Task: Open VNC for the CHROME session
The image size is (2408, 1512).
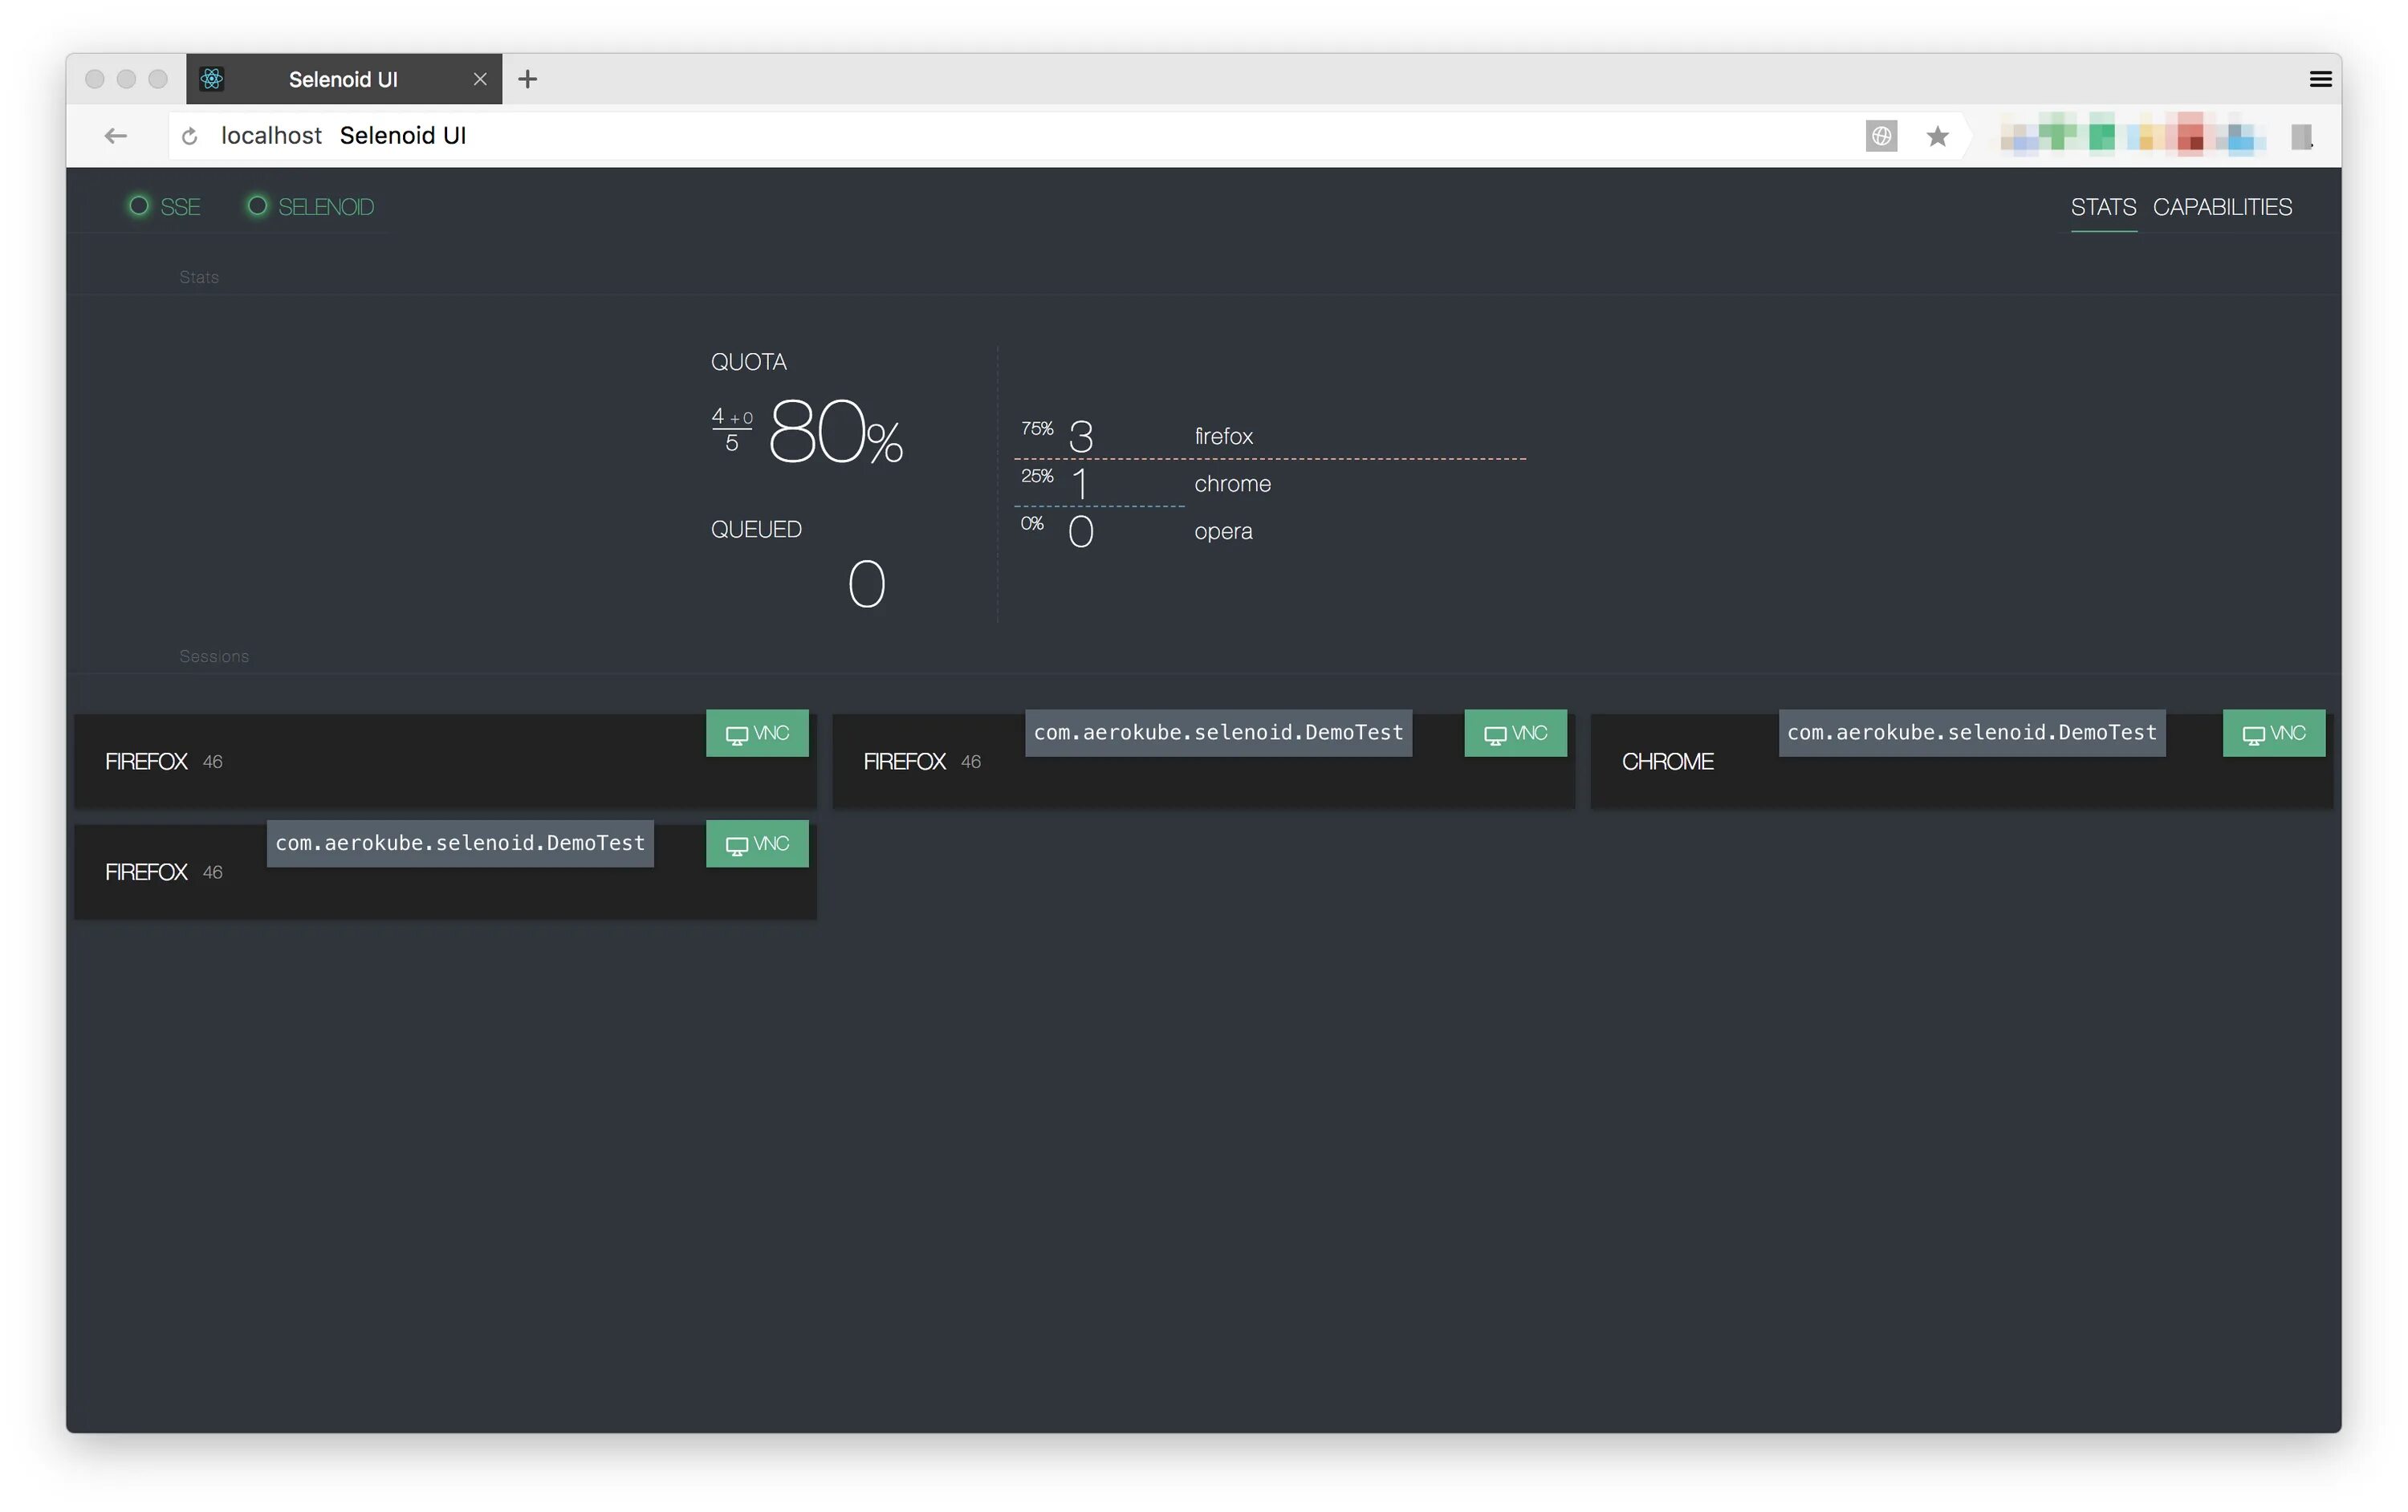Action: [x=2273, y=733]
